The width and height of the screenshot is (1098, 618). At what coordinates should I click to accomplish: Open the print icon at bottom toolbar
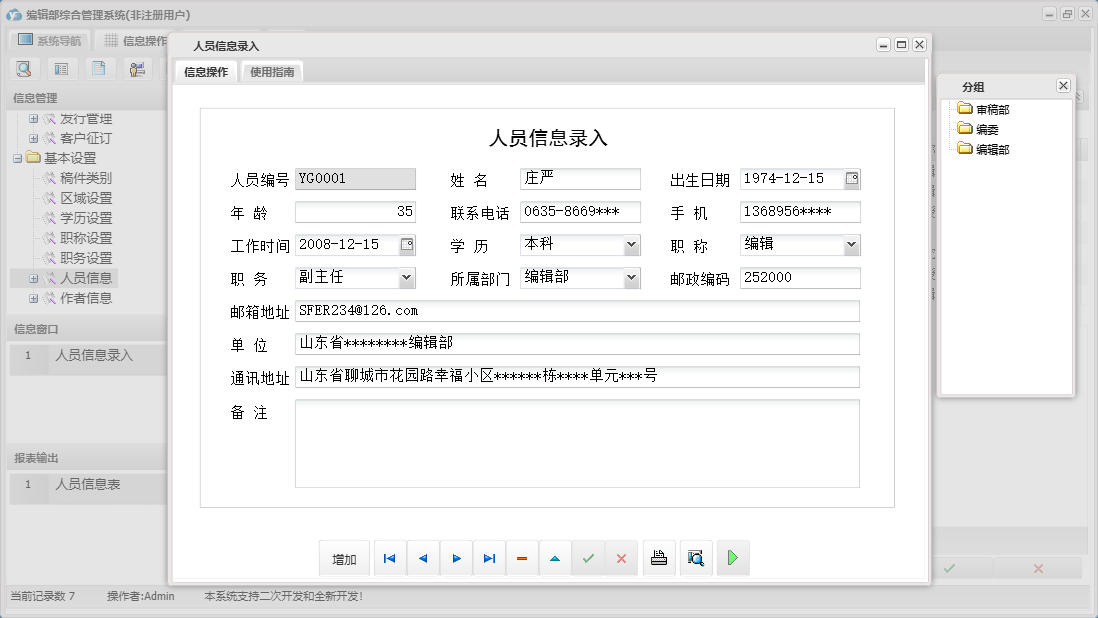(659, 558)
